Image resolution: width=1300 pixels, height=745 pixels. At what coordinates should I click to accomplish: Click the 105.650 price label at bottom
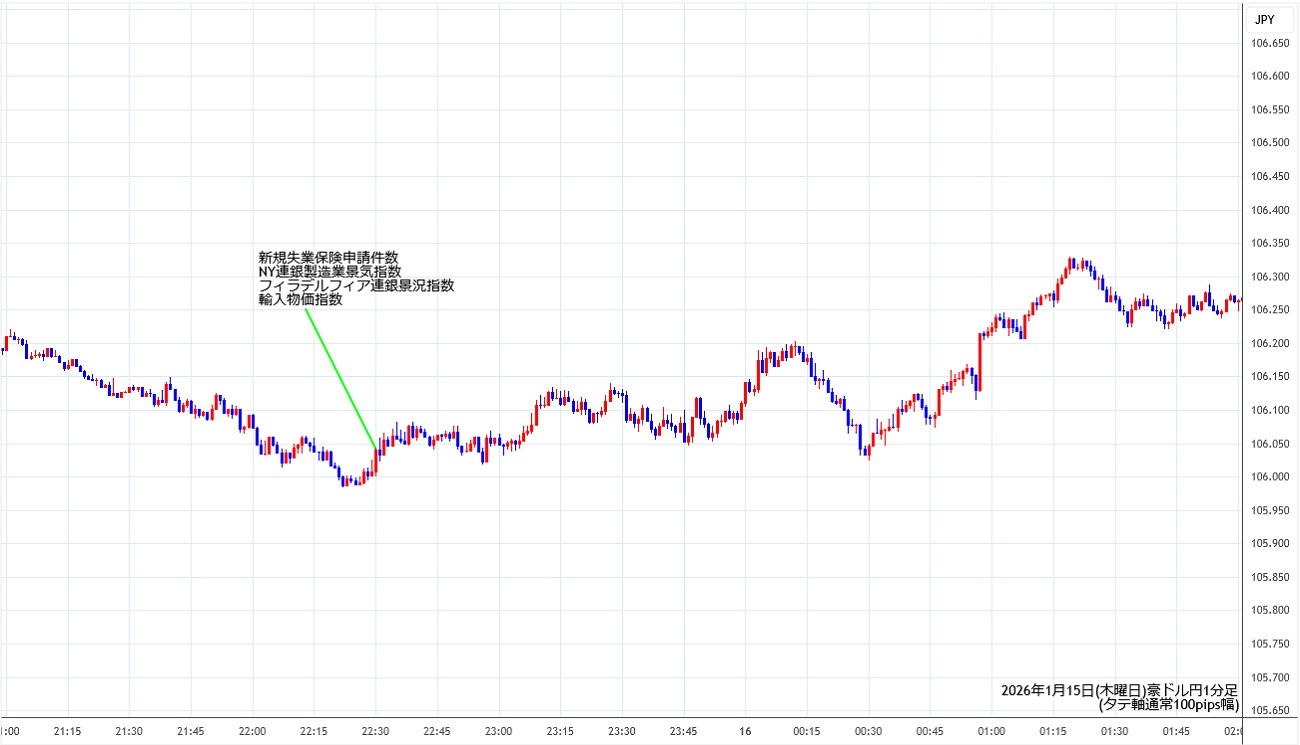(x=1271, y=711)
